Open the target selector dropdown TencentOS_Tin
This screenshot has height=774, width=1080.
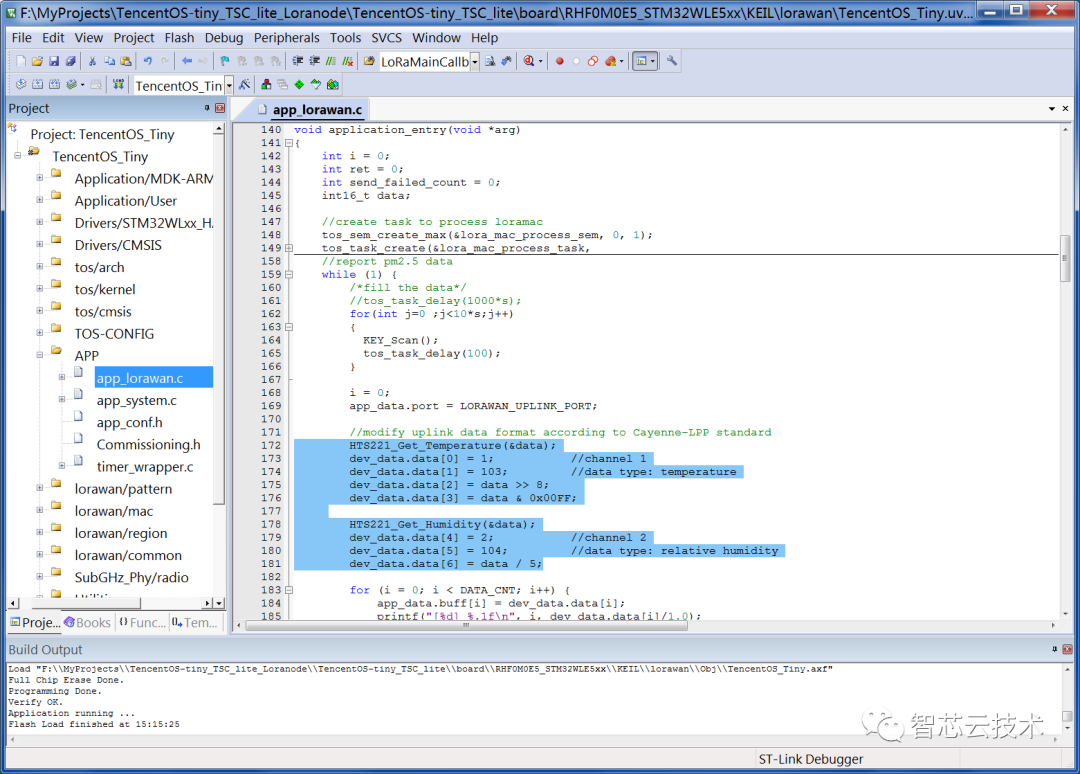point(229,85)
